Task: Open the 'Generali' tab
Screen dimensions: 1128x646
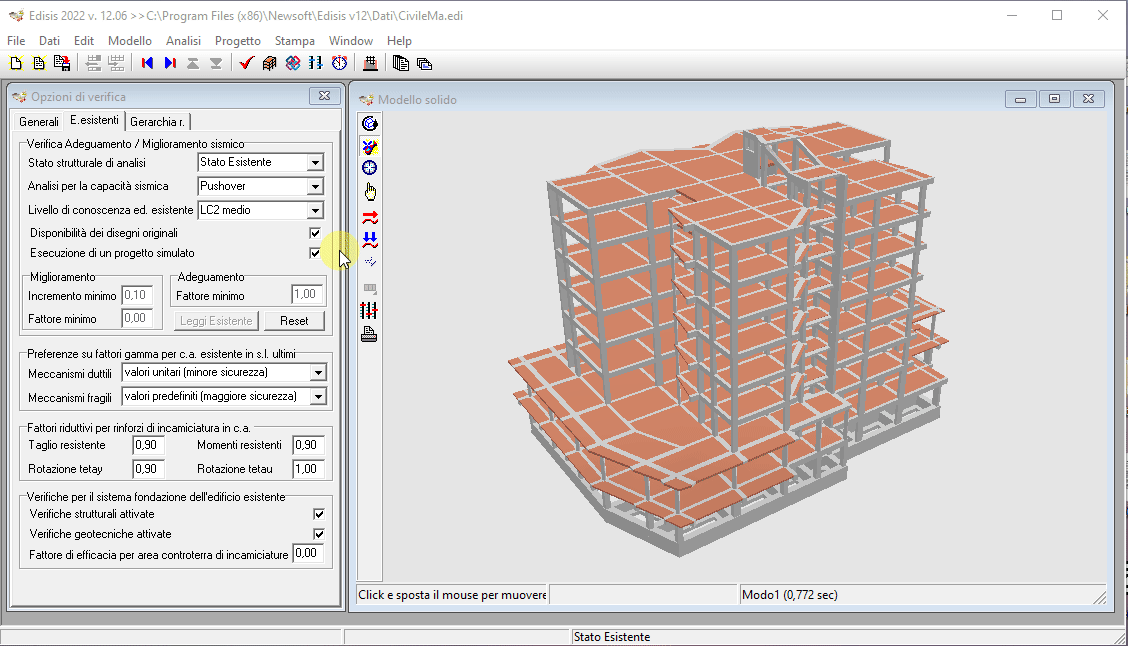Action: (39, 122)
